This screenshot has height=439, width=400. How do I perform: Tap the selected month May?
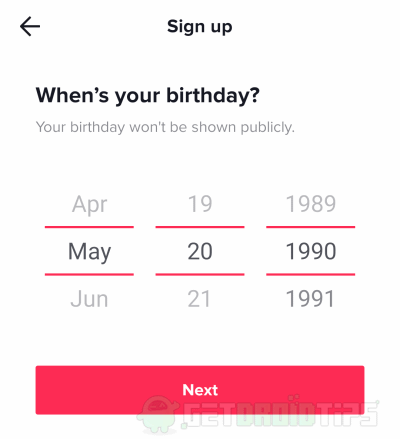[89, 252]
